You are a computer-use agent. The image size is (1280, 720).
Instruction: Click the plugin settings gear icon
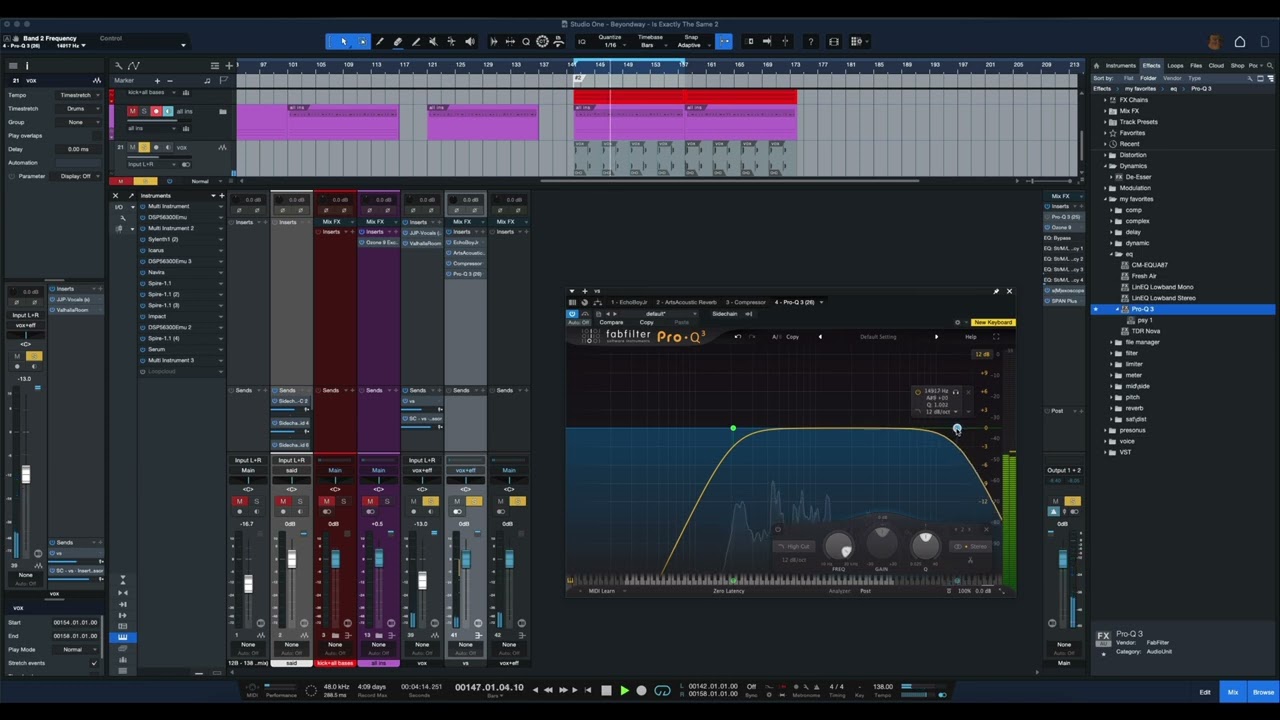click(958, 322)
